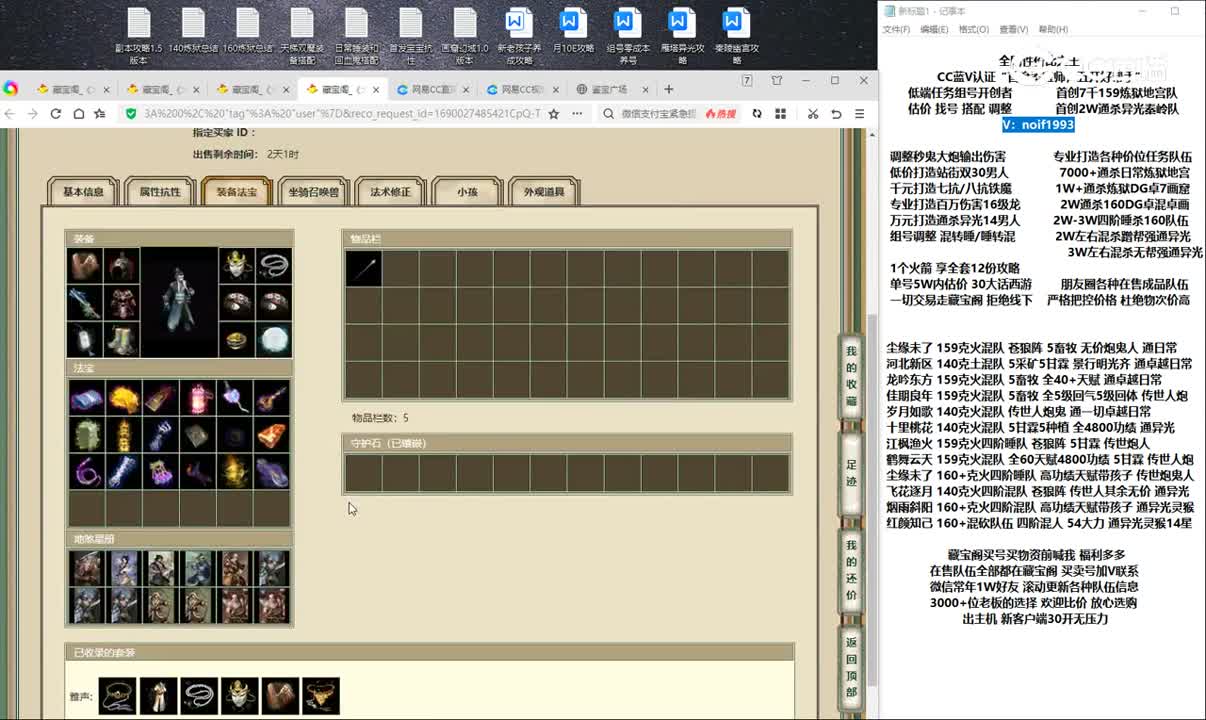Reload the current browser page
Screen dimensions: 1206x720
point(55,114)
